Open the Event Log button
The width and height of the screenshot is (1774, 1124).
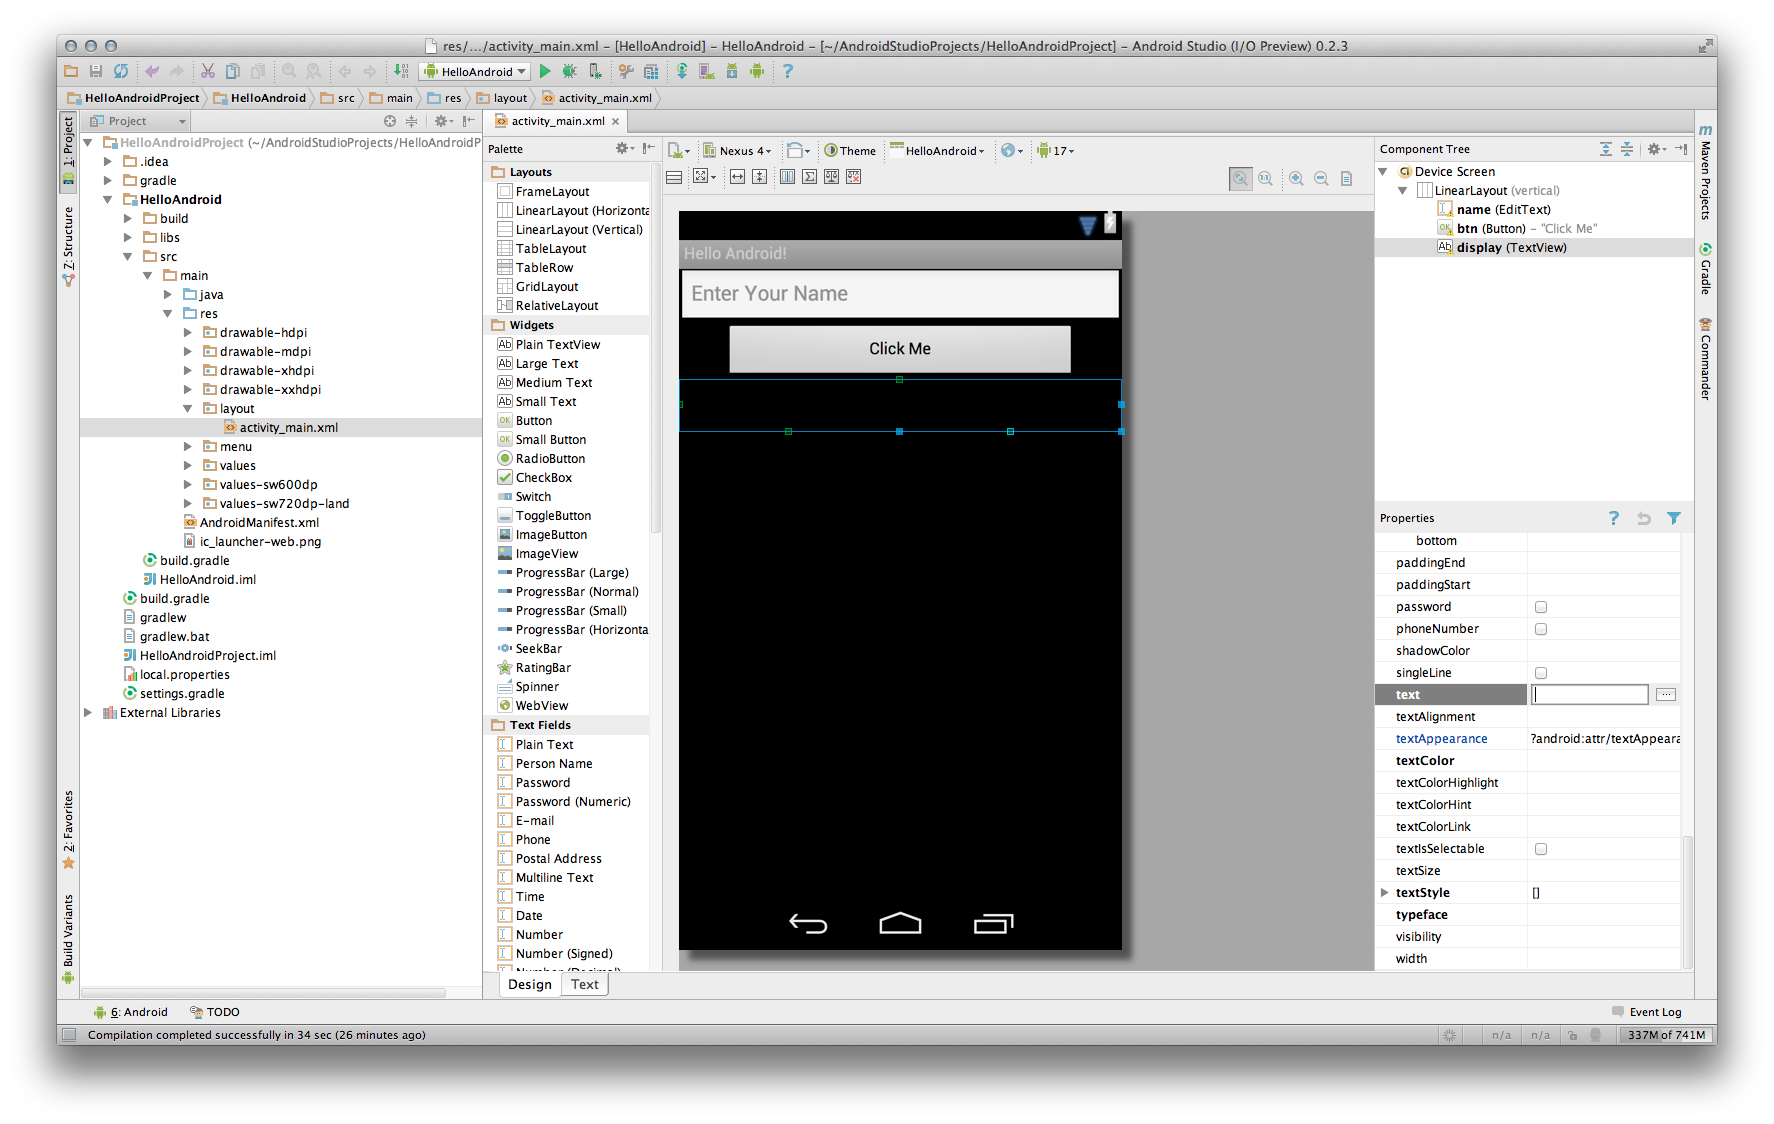click(1647, 1012)
